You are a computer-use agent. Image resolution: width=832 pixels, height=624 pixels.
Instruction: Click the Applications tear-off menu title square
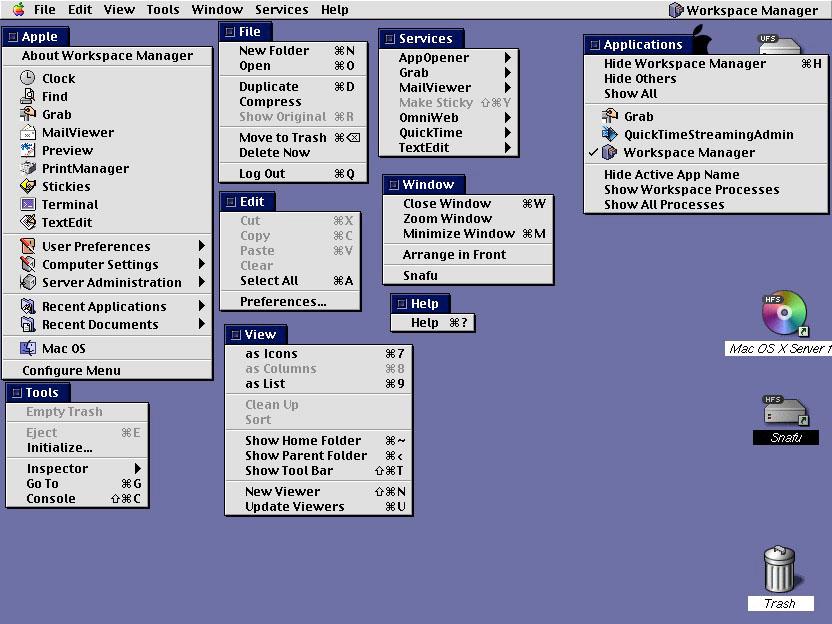point(595,45)
